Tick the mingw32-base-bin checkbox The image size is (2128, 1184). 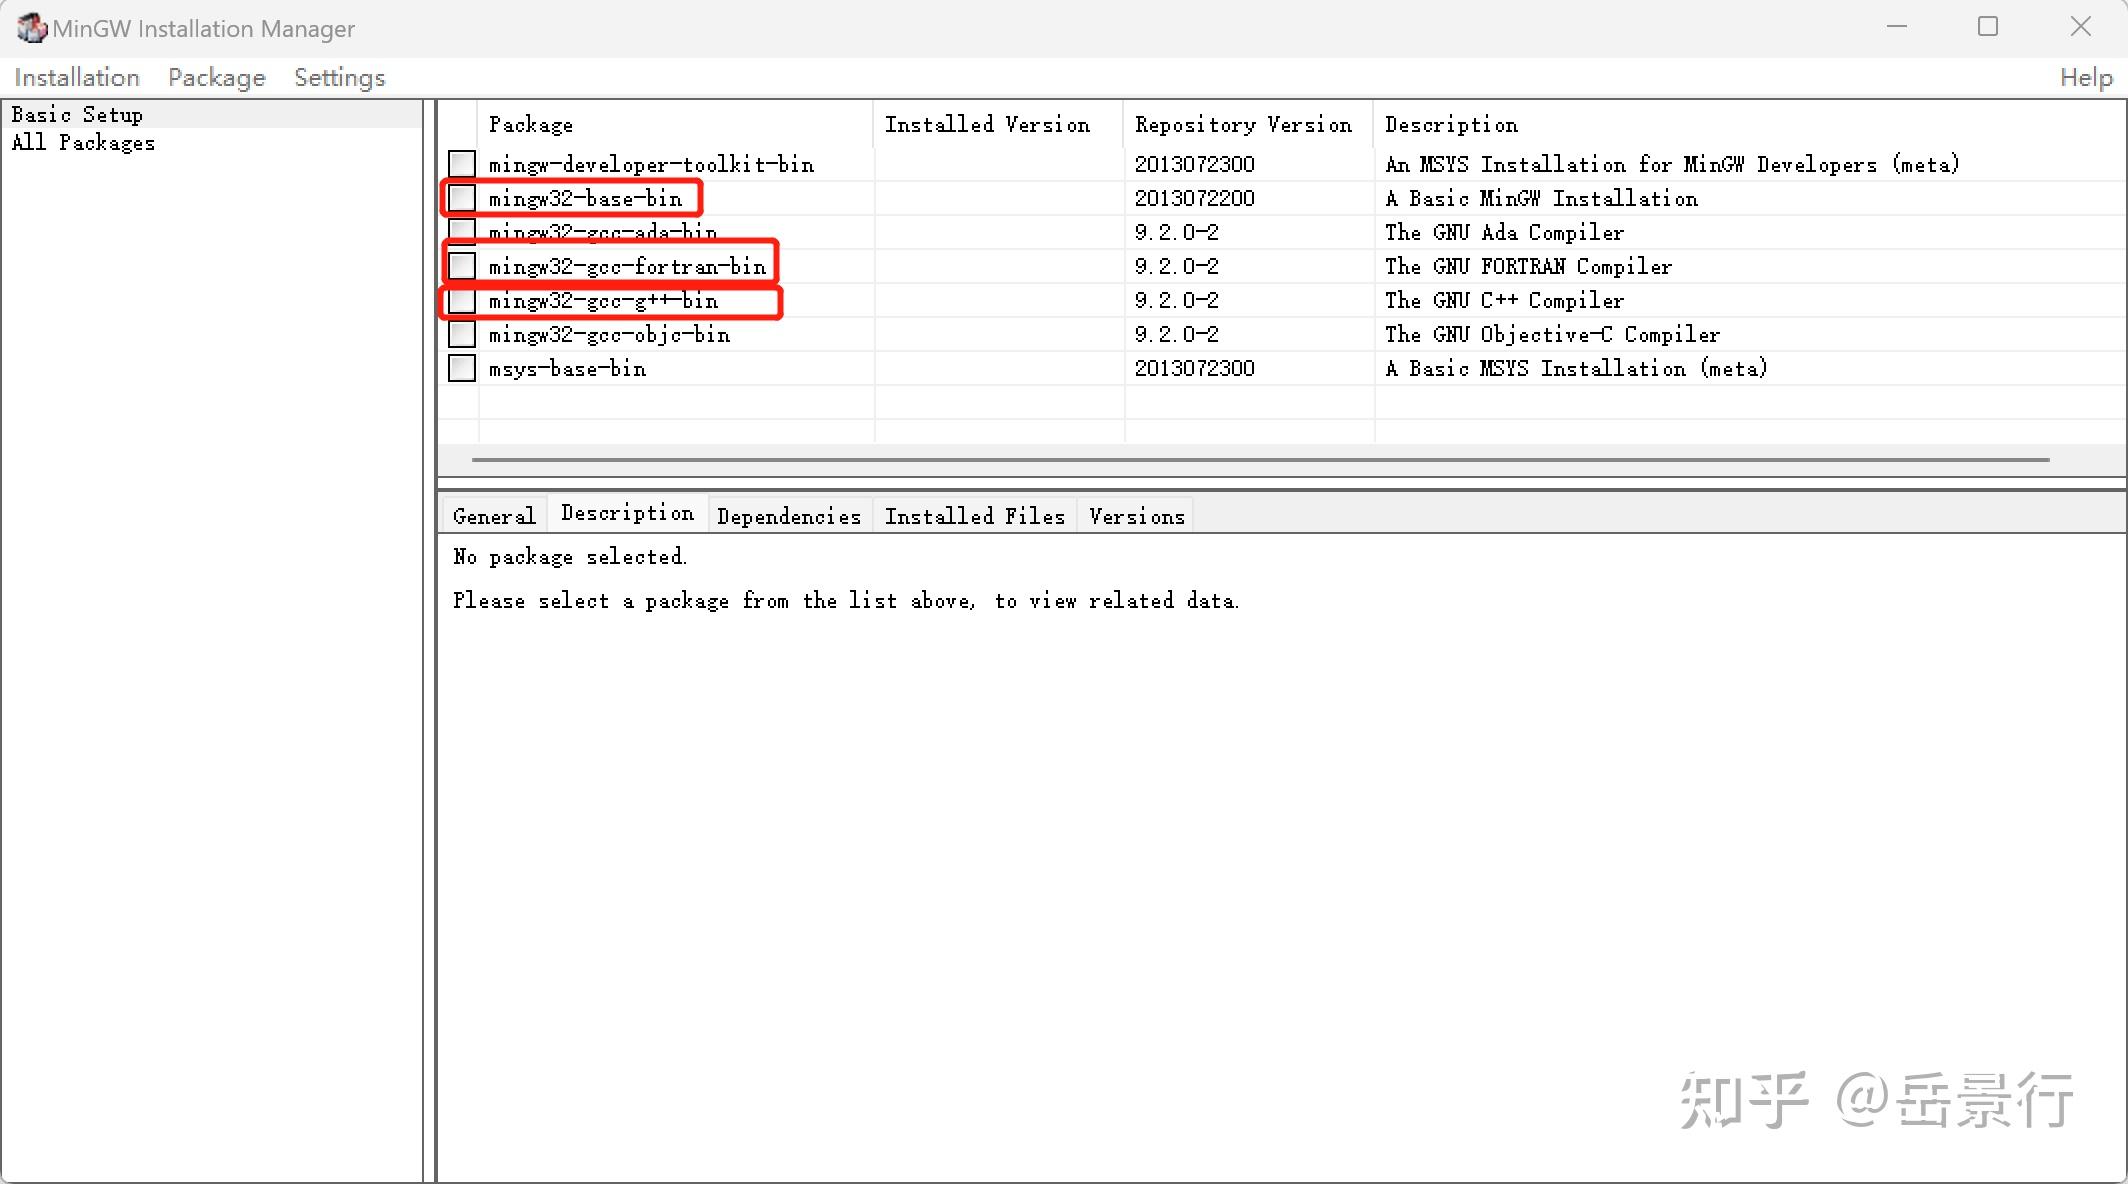tap(462, 198)
